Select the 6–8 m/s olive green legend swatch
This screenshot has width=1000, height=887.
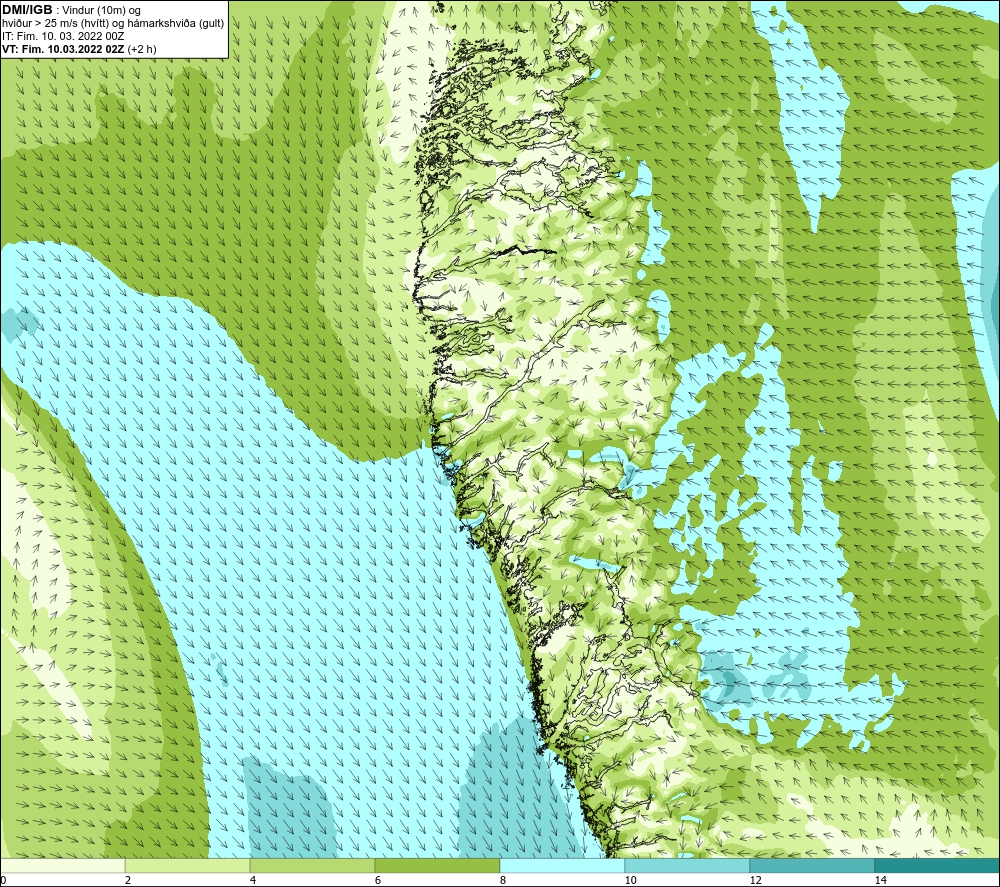pos(438,865)
